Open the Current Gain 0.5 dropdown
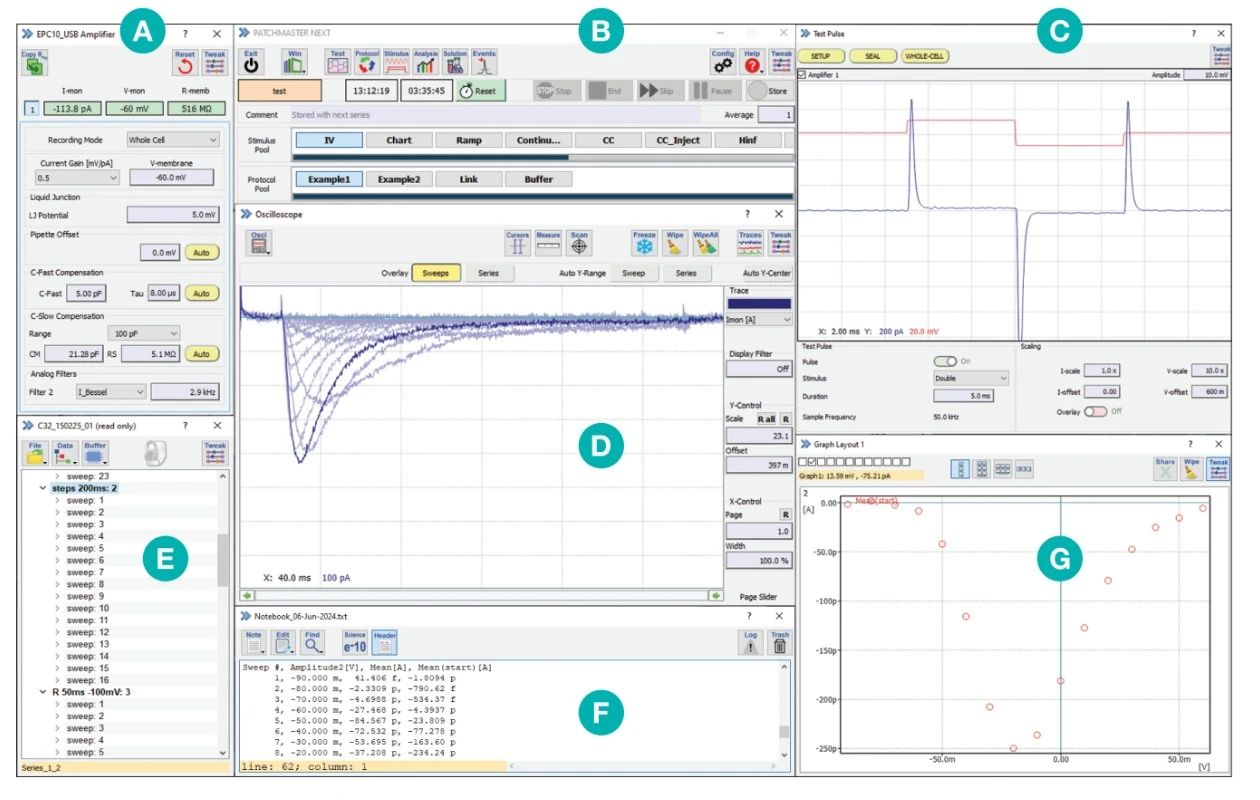The width and height of the screenshot is (1260, 800). (x=77, y=177)
